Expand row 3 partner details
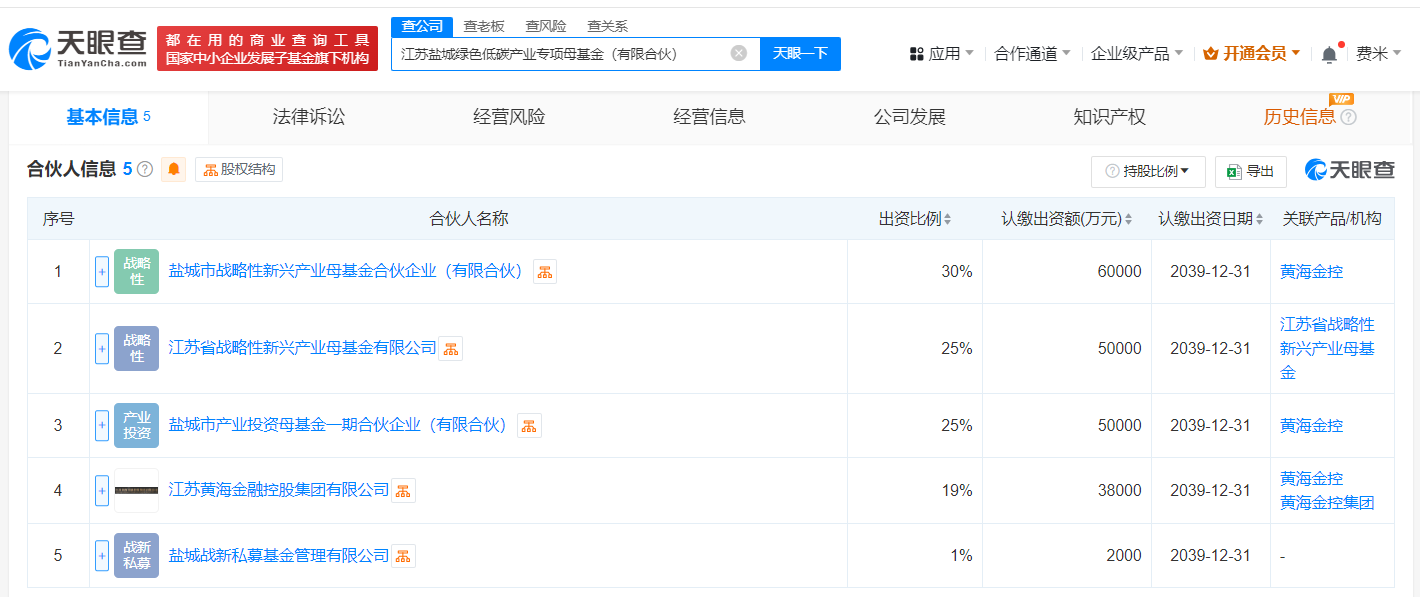The width and height of the screenshot is (1420, 597). pos(102,425)
